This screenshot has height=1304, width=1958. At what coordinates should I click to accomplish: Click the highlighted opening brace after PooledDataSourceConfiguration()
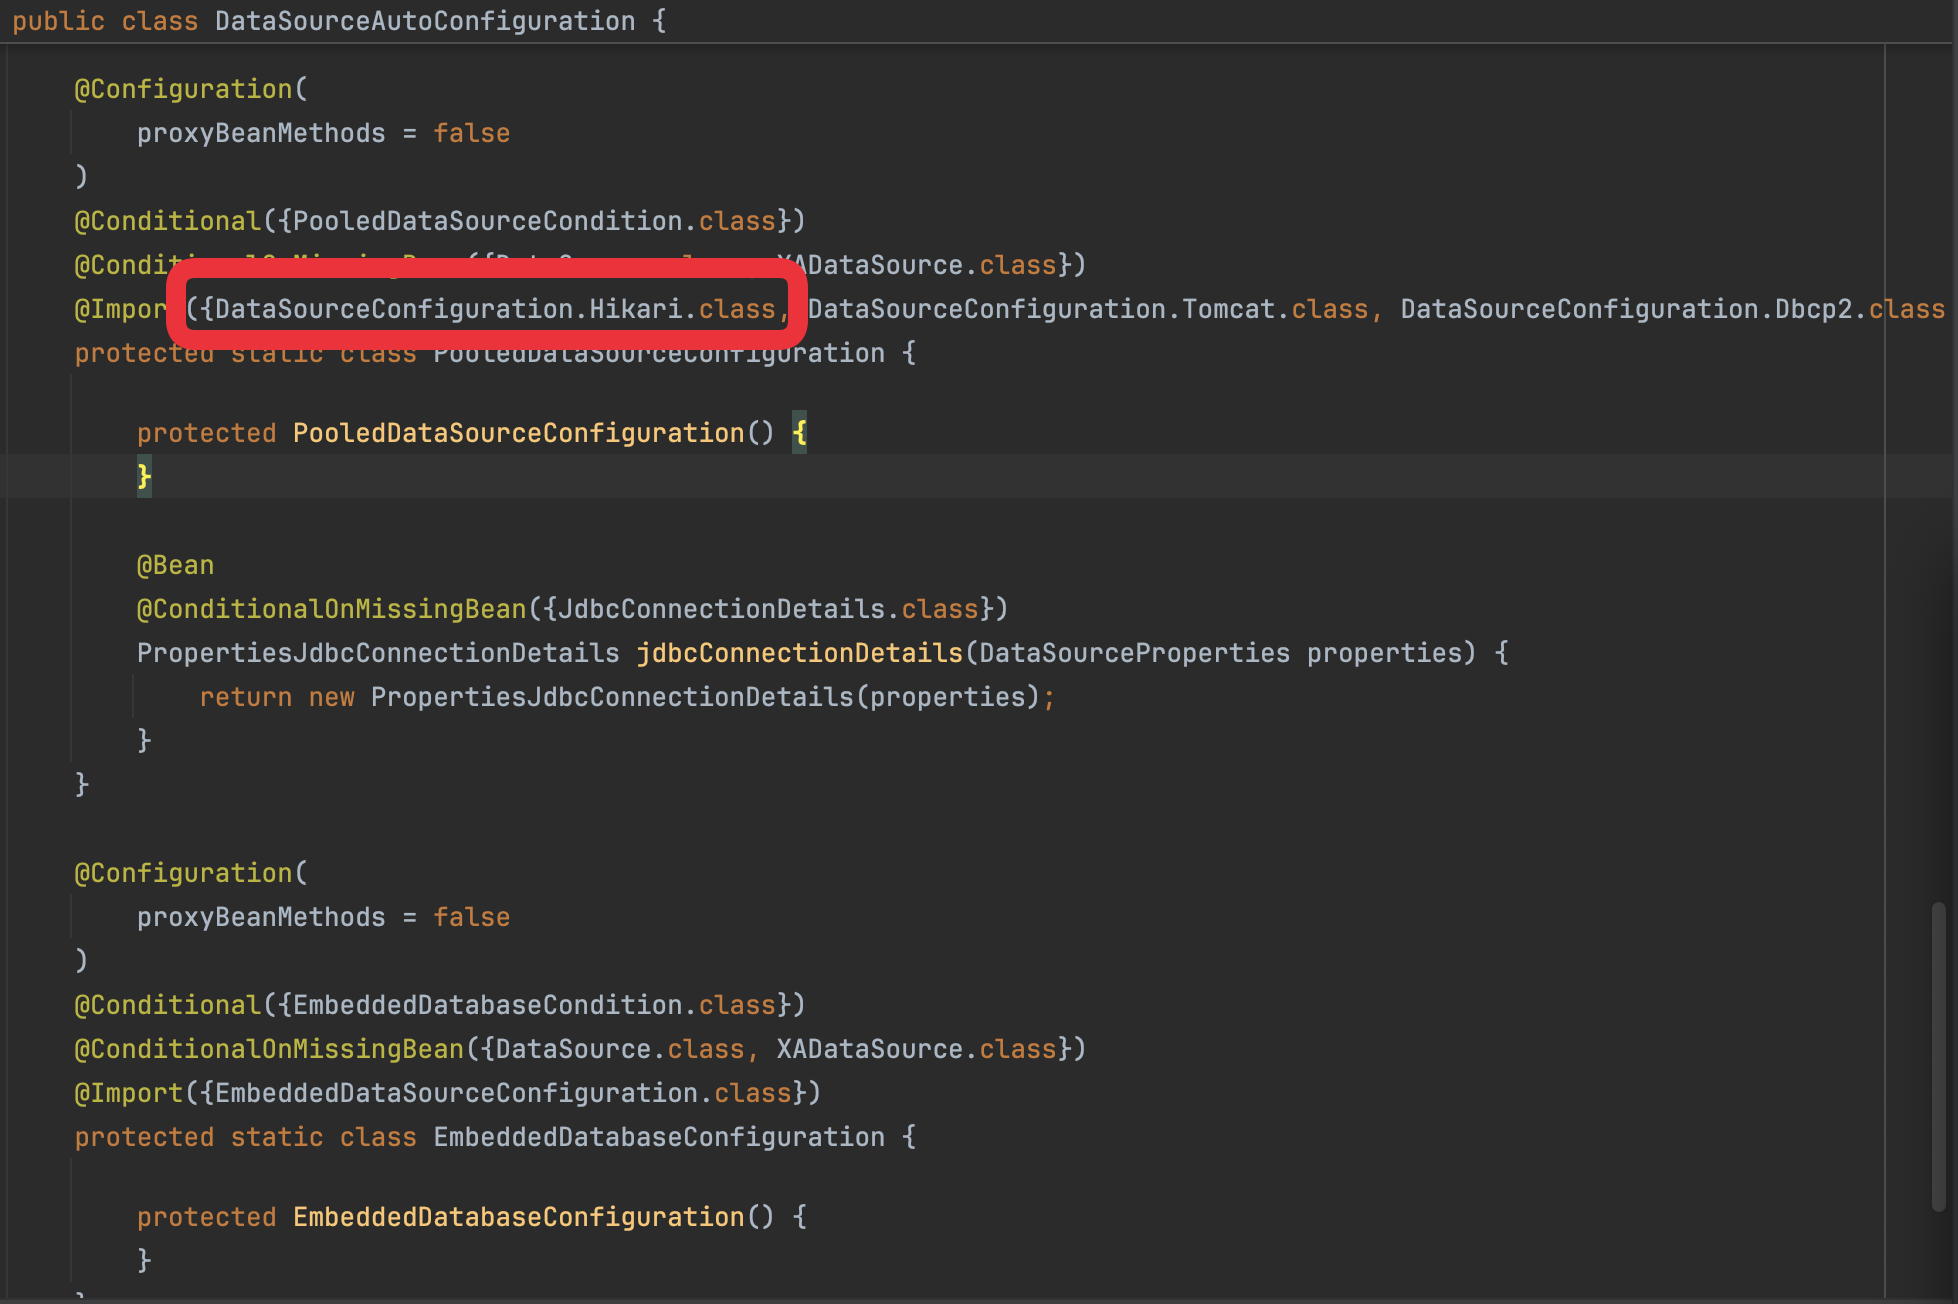(x=799, y=433)
